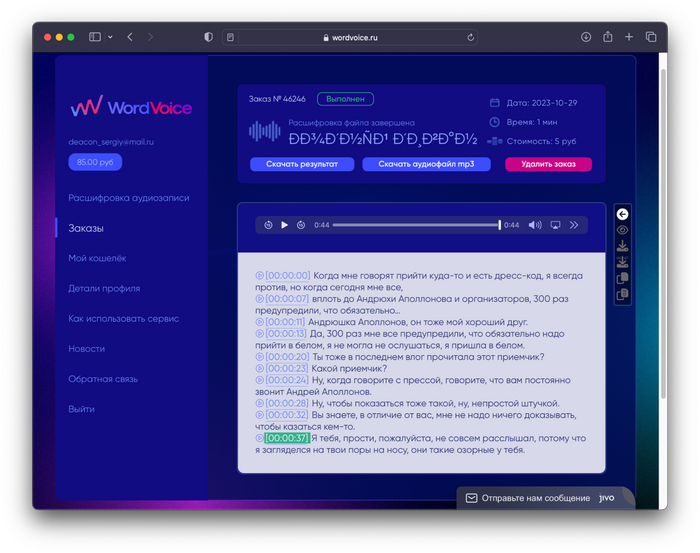Click the highlighted green timestamp [00:00:37]

287,438
